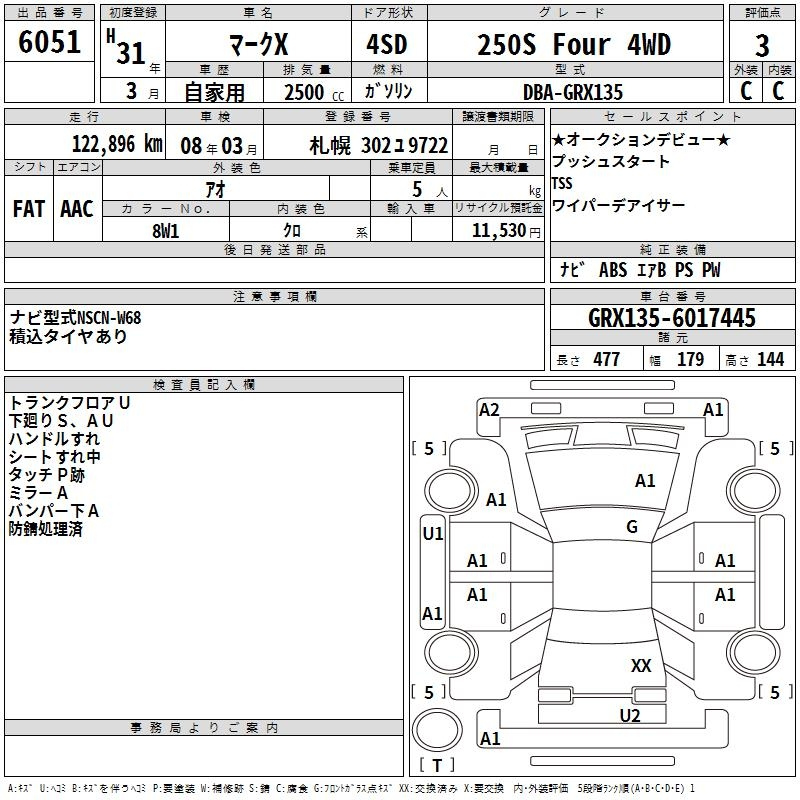Select the U2 mark on the car diagram
Image resolution: width=800 pixels, height=800 pixels.
tap(629, 715)
